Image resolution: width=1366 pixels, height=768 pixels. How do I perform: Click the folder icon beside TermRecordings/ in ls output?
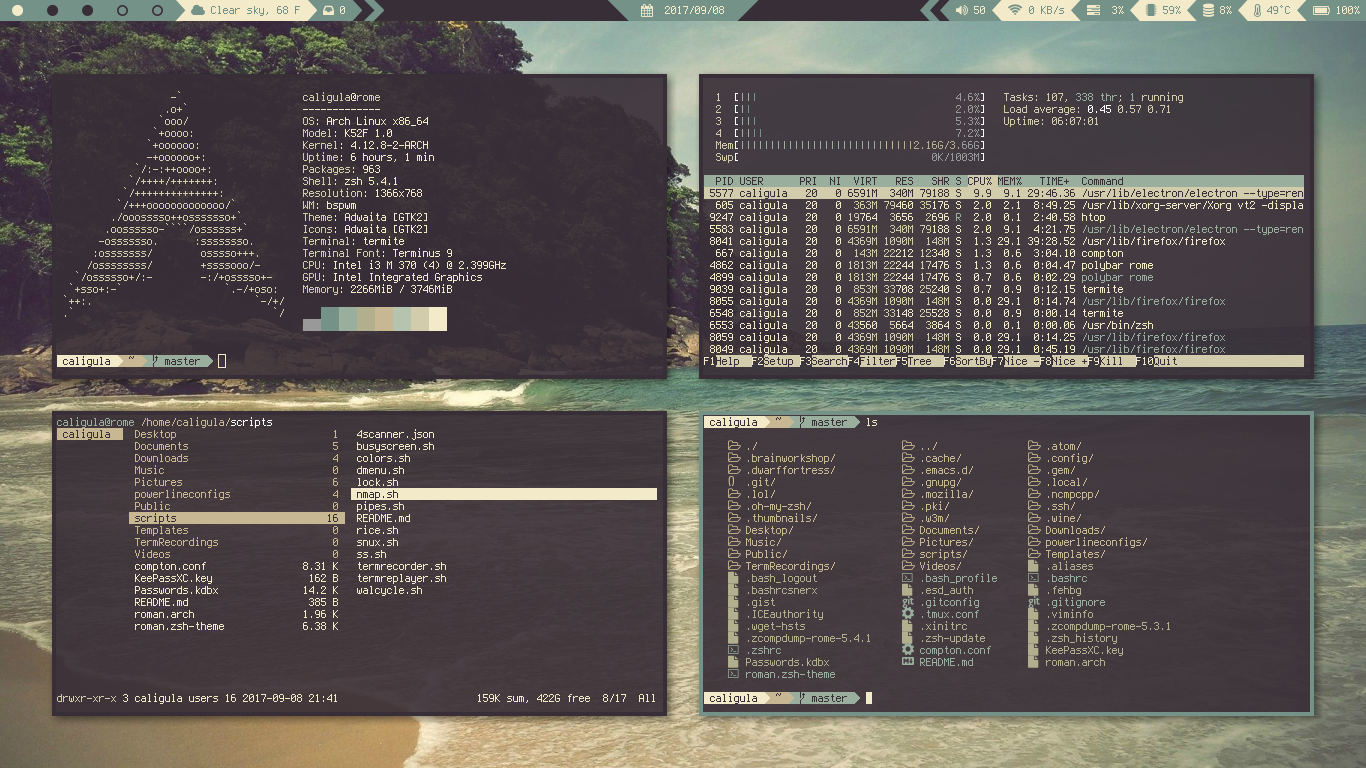[x=734, y=566]
